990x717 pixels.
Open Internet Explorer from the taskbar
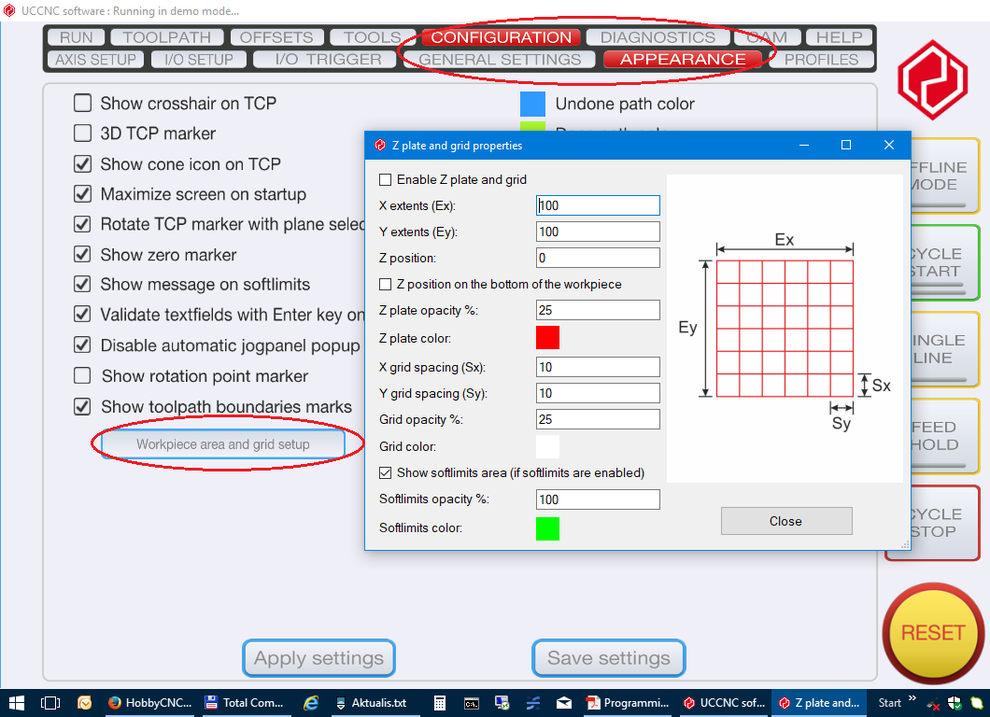click(x=311, y=703)
